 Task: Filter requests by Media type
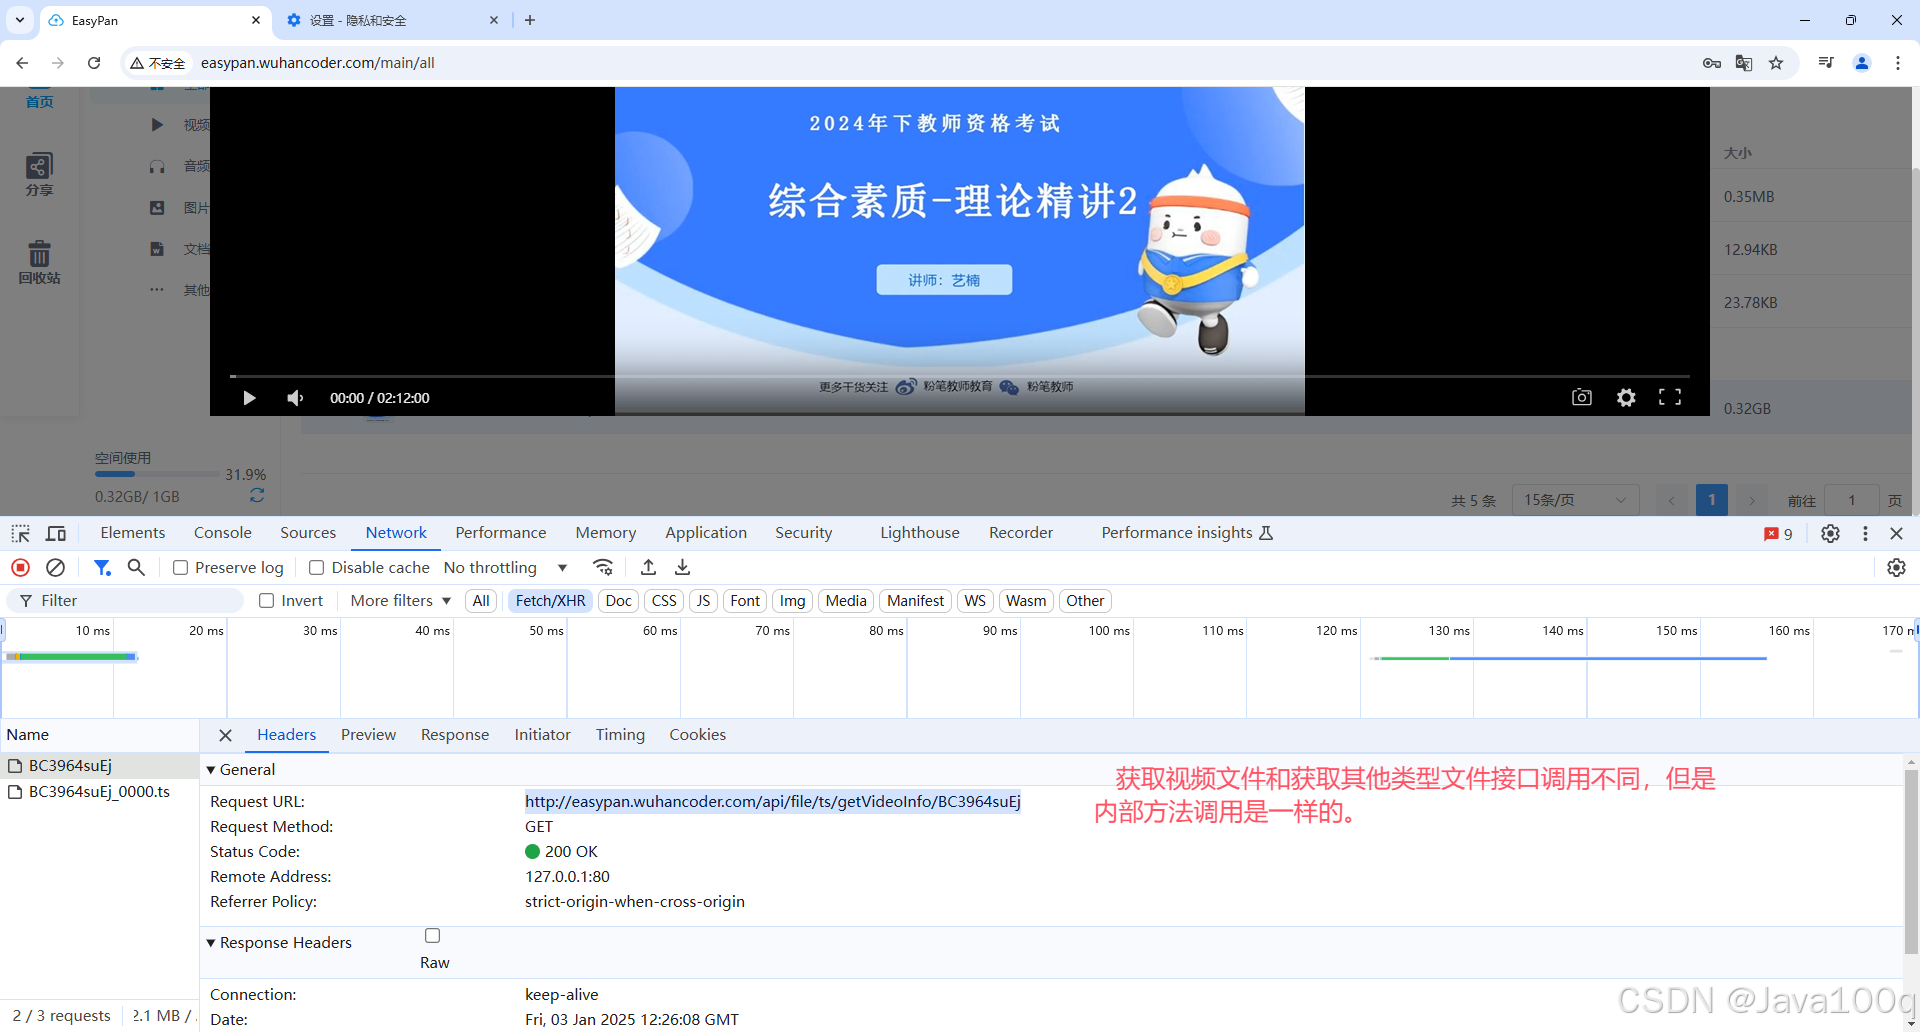846,600
